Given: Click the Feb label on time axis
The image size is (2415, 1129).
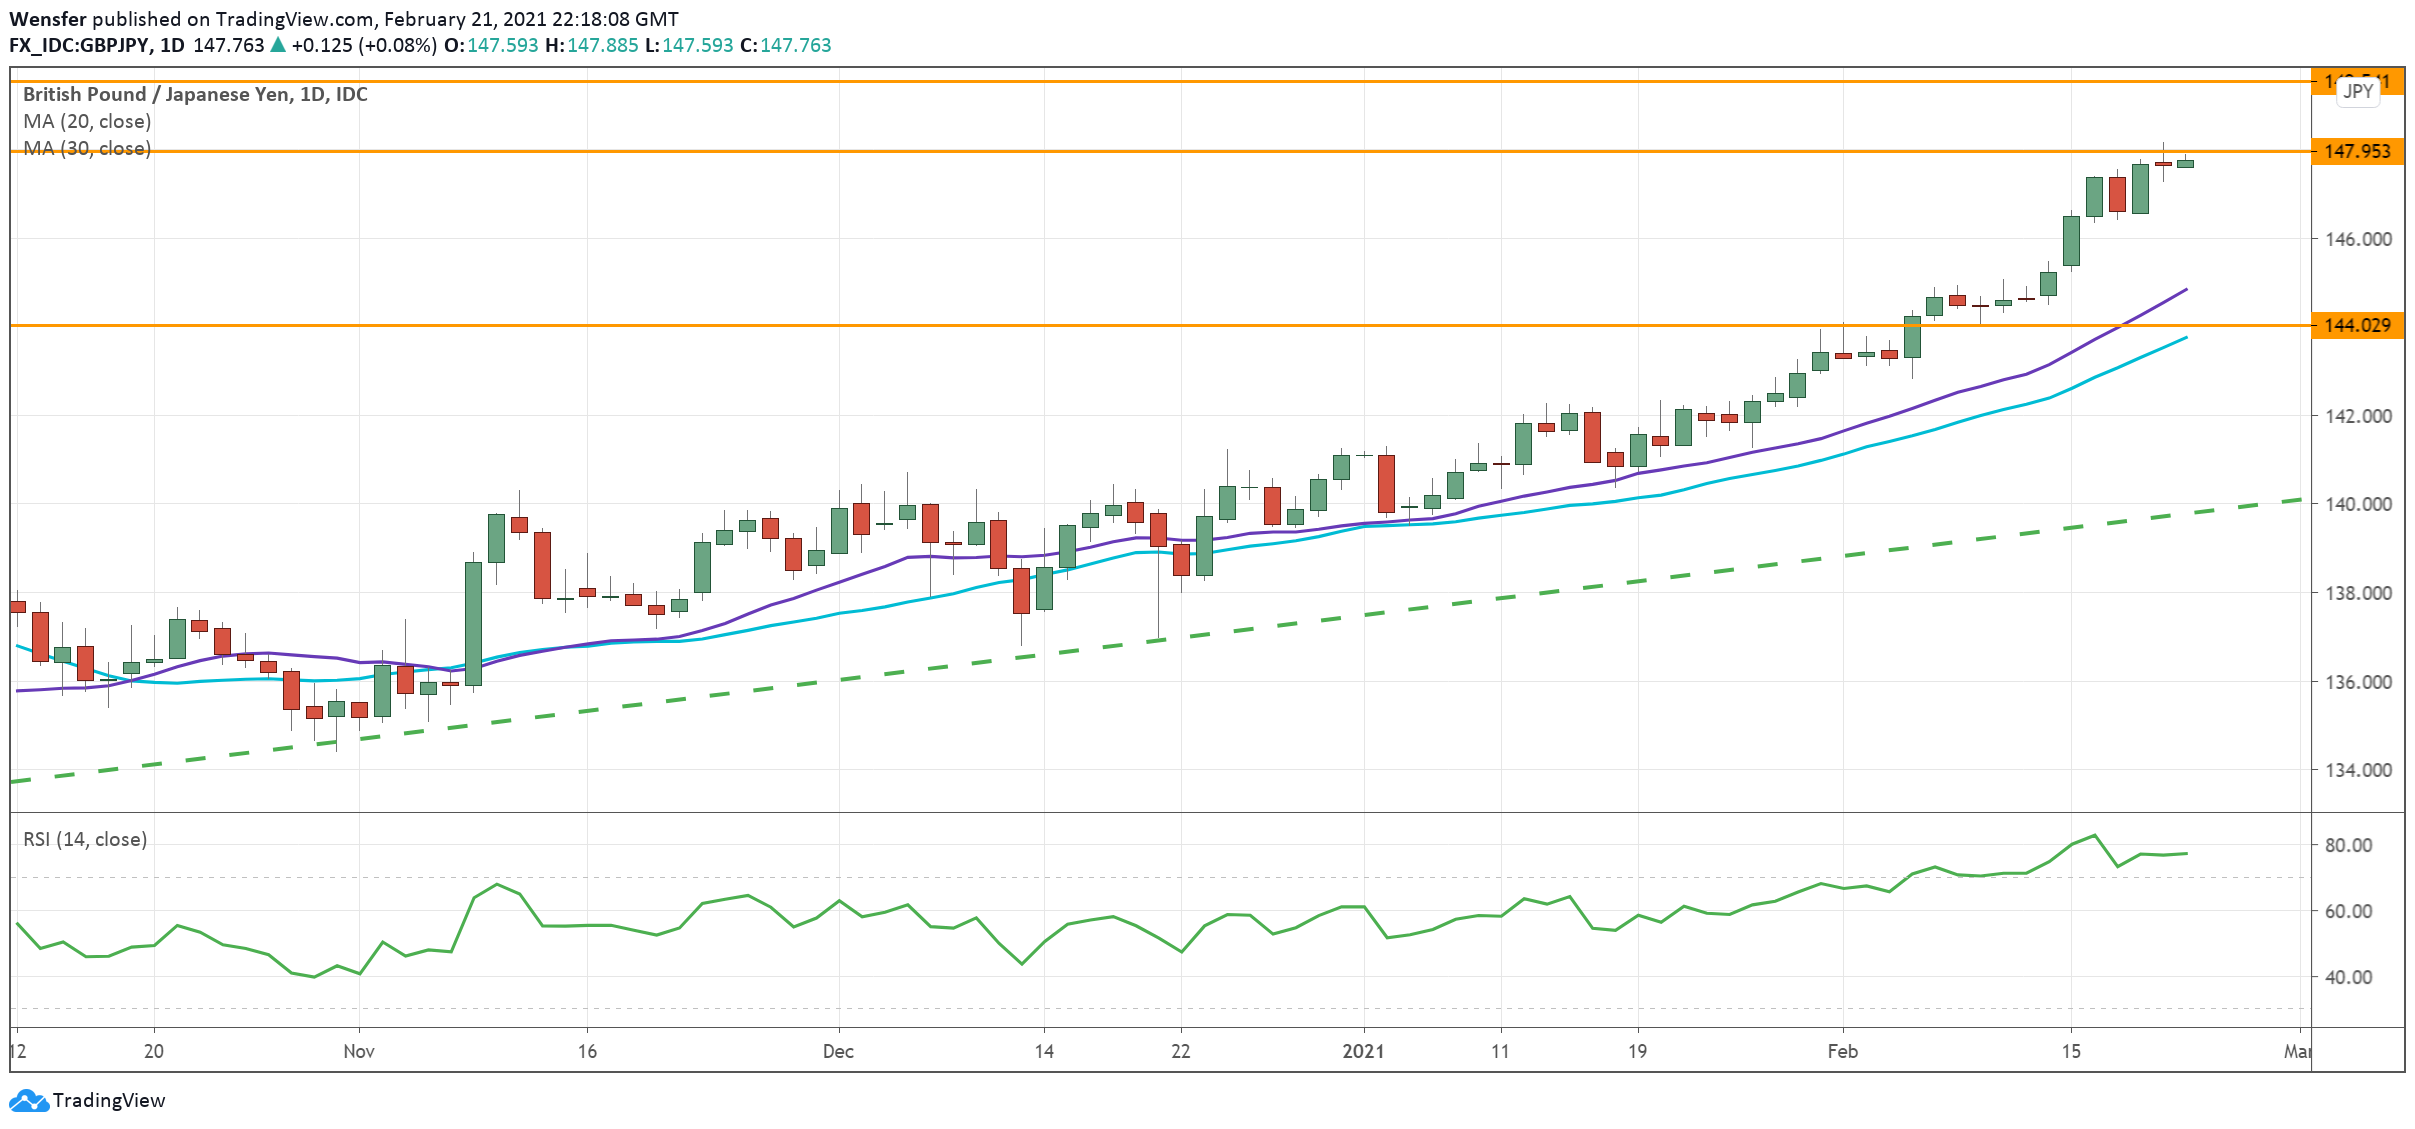Looking at the screenshot, I should click(1842, 1051).
